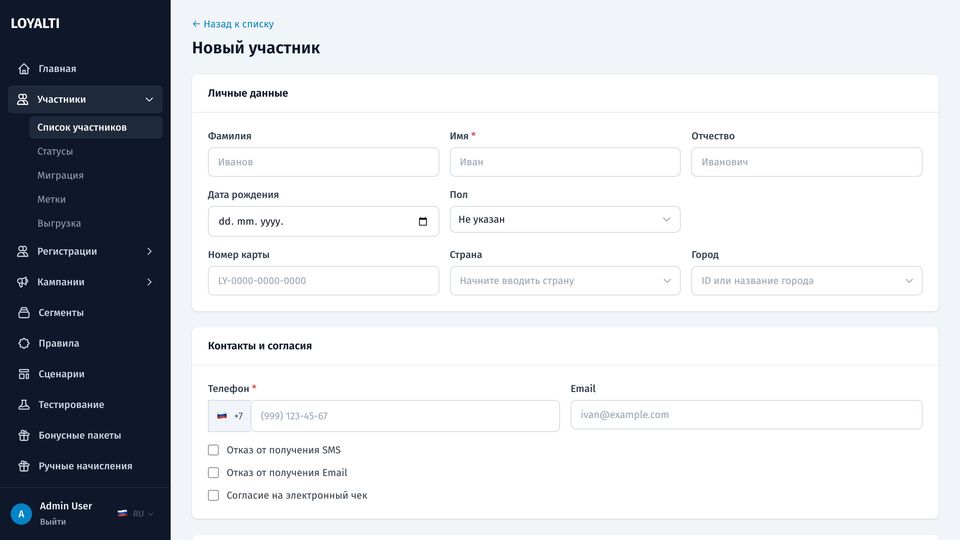The width and height of the screenshot is (960, 540).
Task: Click the Сегменты icon
Action: [x=24, y=313]
